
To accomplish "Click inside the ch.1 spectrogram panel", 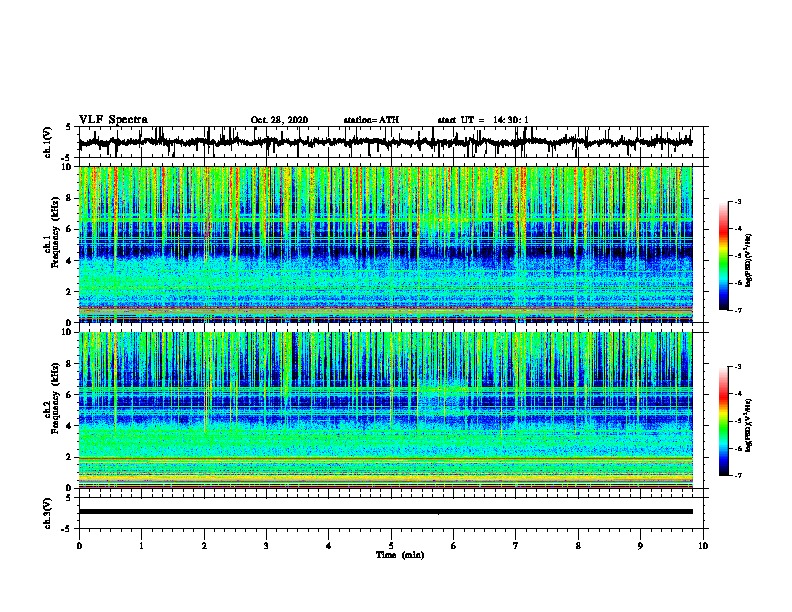I will [x=385, y=244].
